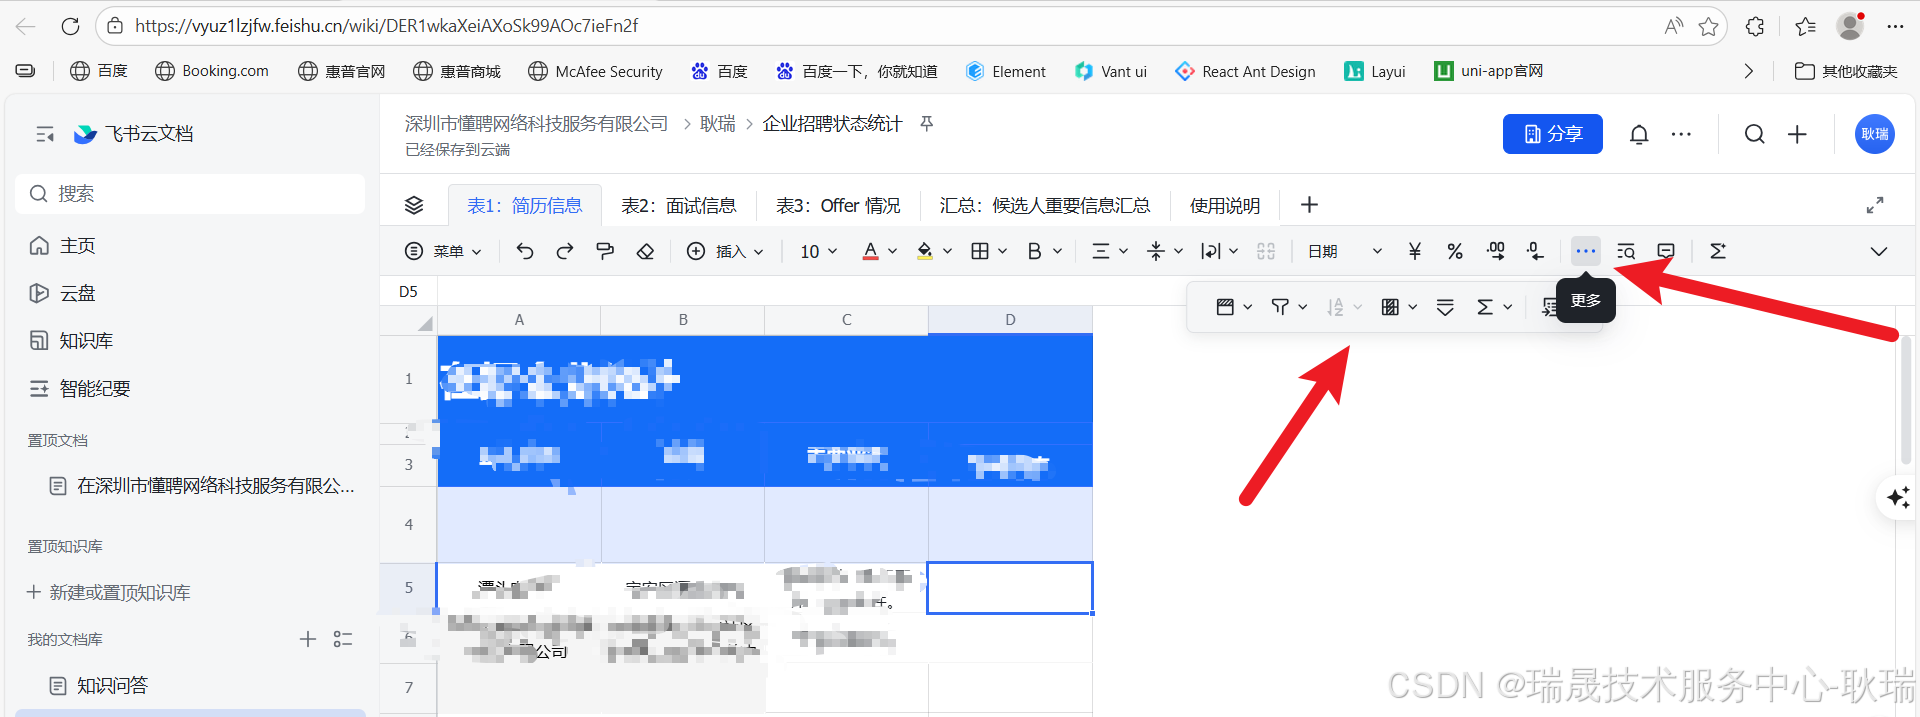Click the 更多 three-dot toolbar button
The width and height of the screenshot is (1920, 717).
[x=1585, y=251]
